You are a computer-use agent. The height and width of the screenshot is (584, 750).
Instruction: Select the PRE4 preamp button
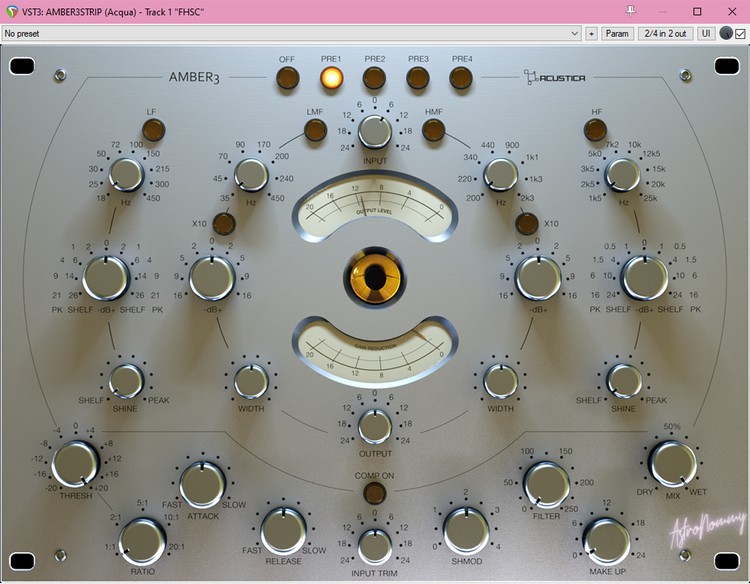pos(461,78)
